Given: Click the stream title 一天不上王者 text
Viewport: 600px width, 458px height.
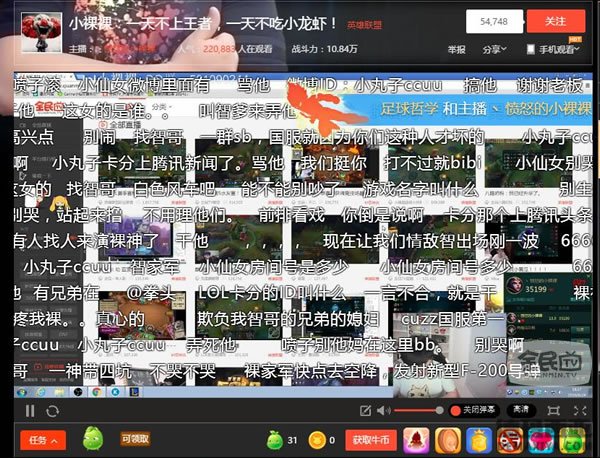Looking at the screenshot, I should tap(169, 24).
